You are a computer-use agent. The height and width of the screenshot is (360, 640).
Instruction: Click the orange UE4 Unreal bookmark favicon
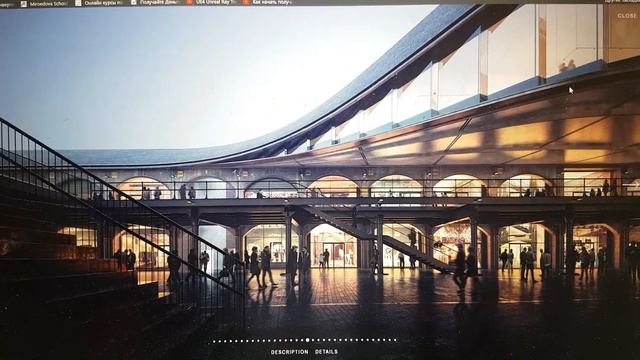190,2
